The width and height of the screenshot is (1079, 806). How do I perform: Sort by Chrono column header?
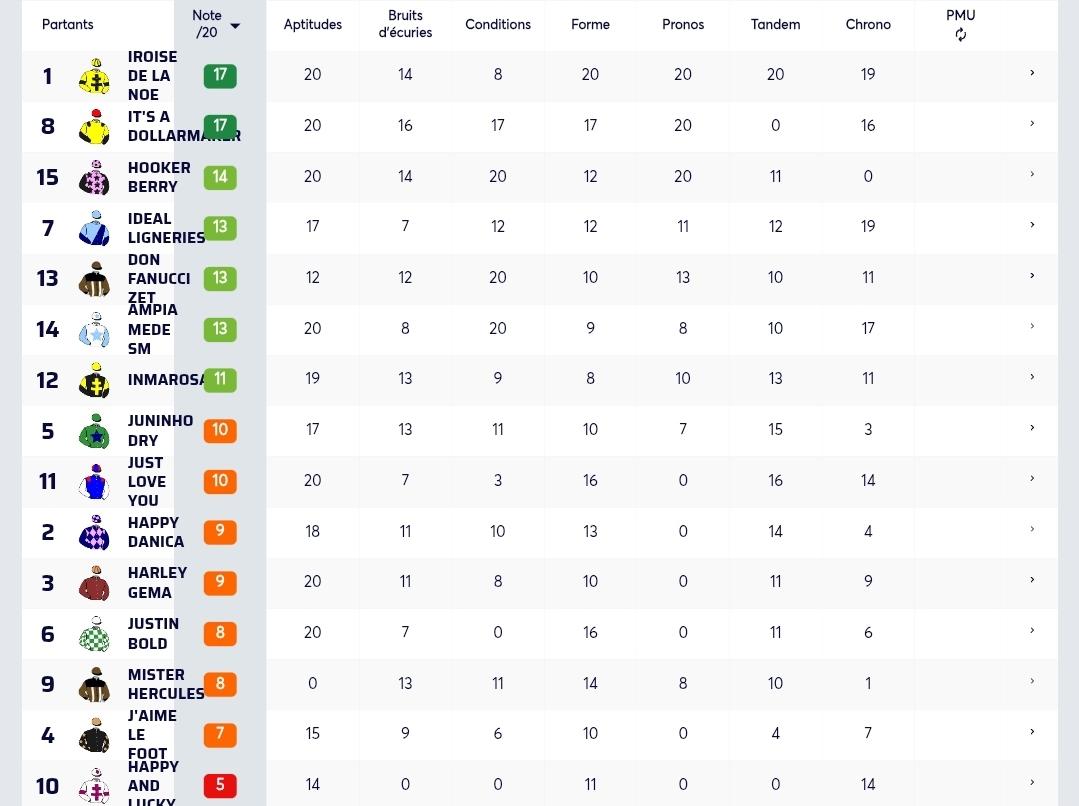point(868,24)
